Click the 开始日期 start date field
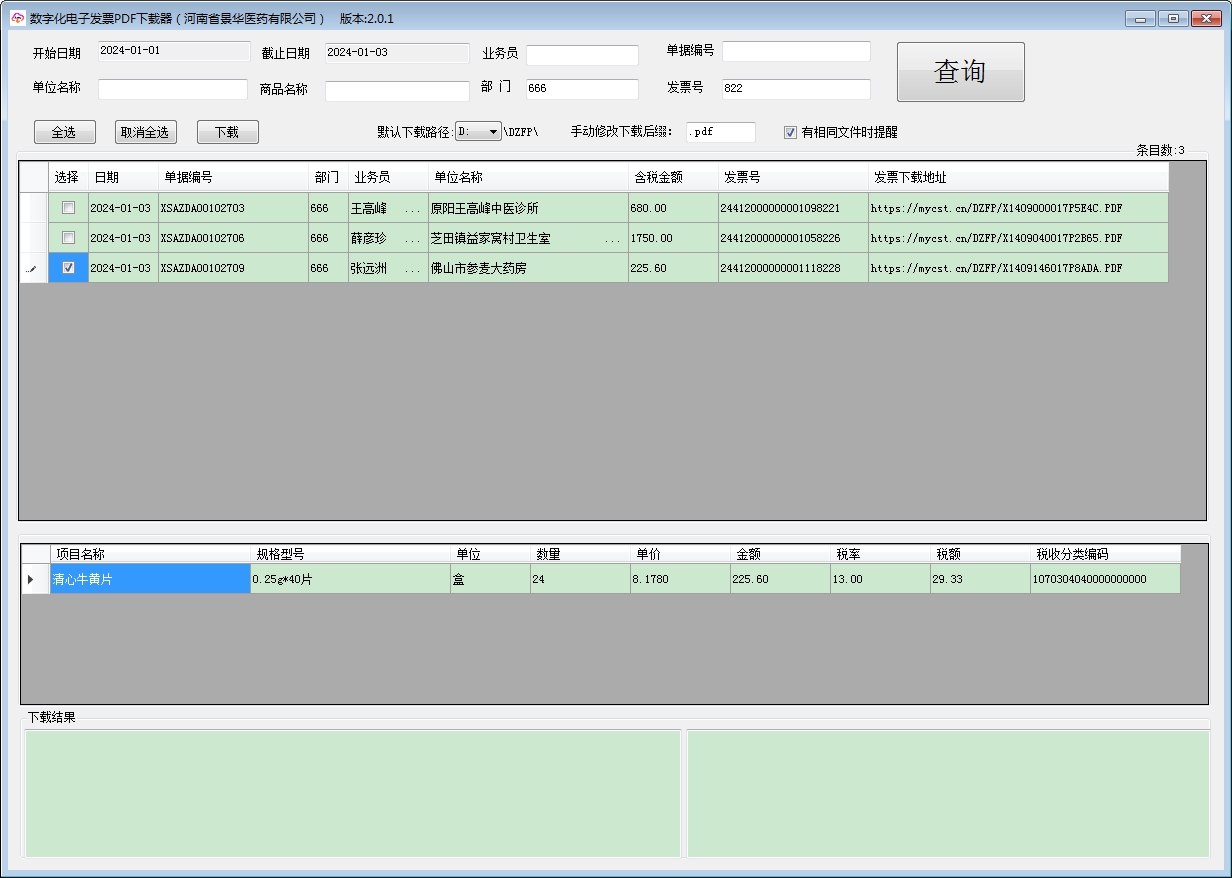 point(173,50)
